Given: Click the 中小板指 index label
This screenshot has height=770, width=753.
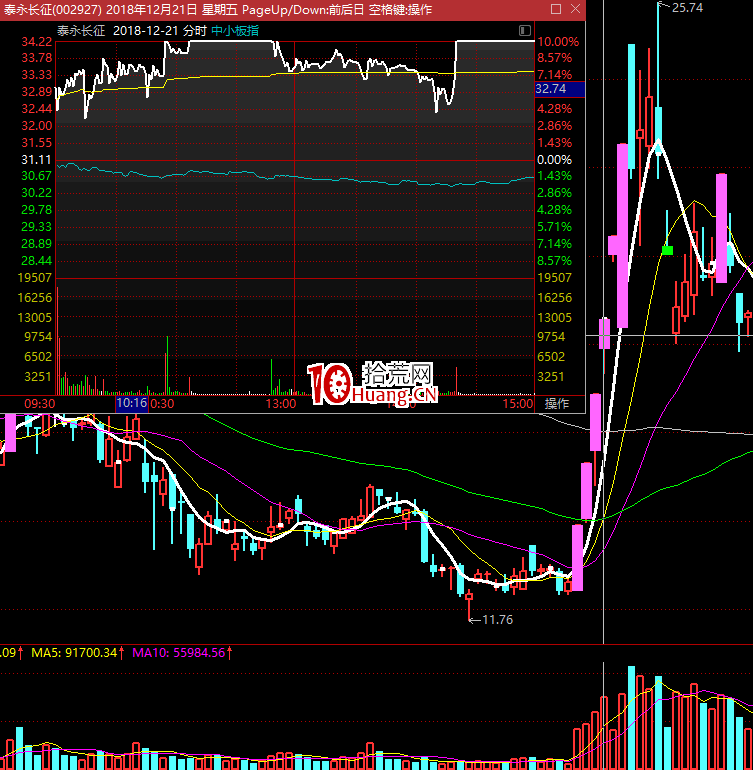Looking at the screenshot, I should pos(235,31).
